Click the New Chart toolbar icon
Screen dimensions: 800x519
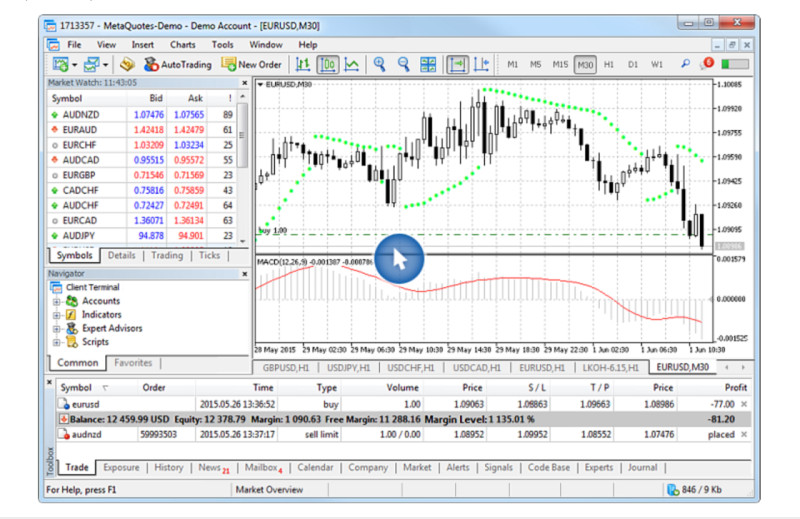[60, 65]
